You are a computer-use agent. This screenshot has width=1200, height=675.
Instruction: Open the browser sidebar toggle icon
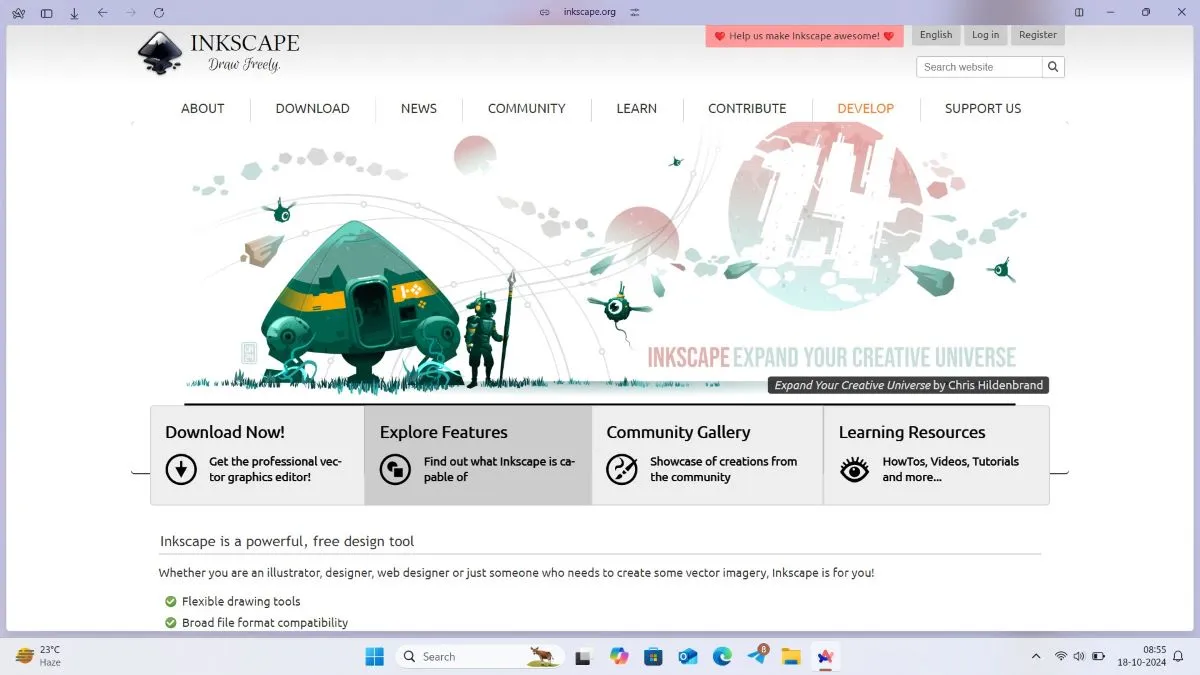(46, 13)
